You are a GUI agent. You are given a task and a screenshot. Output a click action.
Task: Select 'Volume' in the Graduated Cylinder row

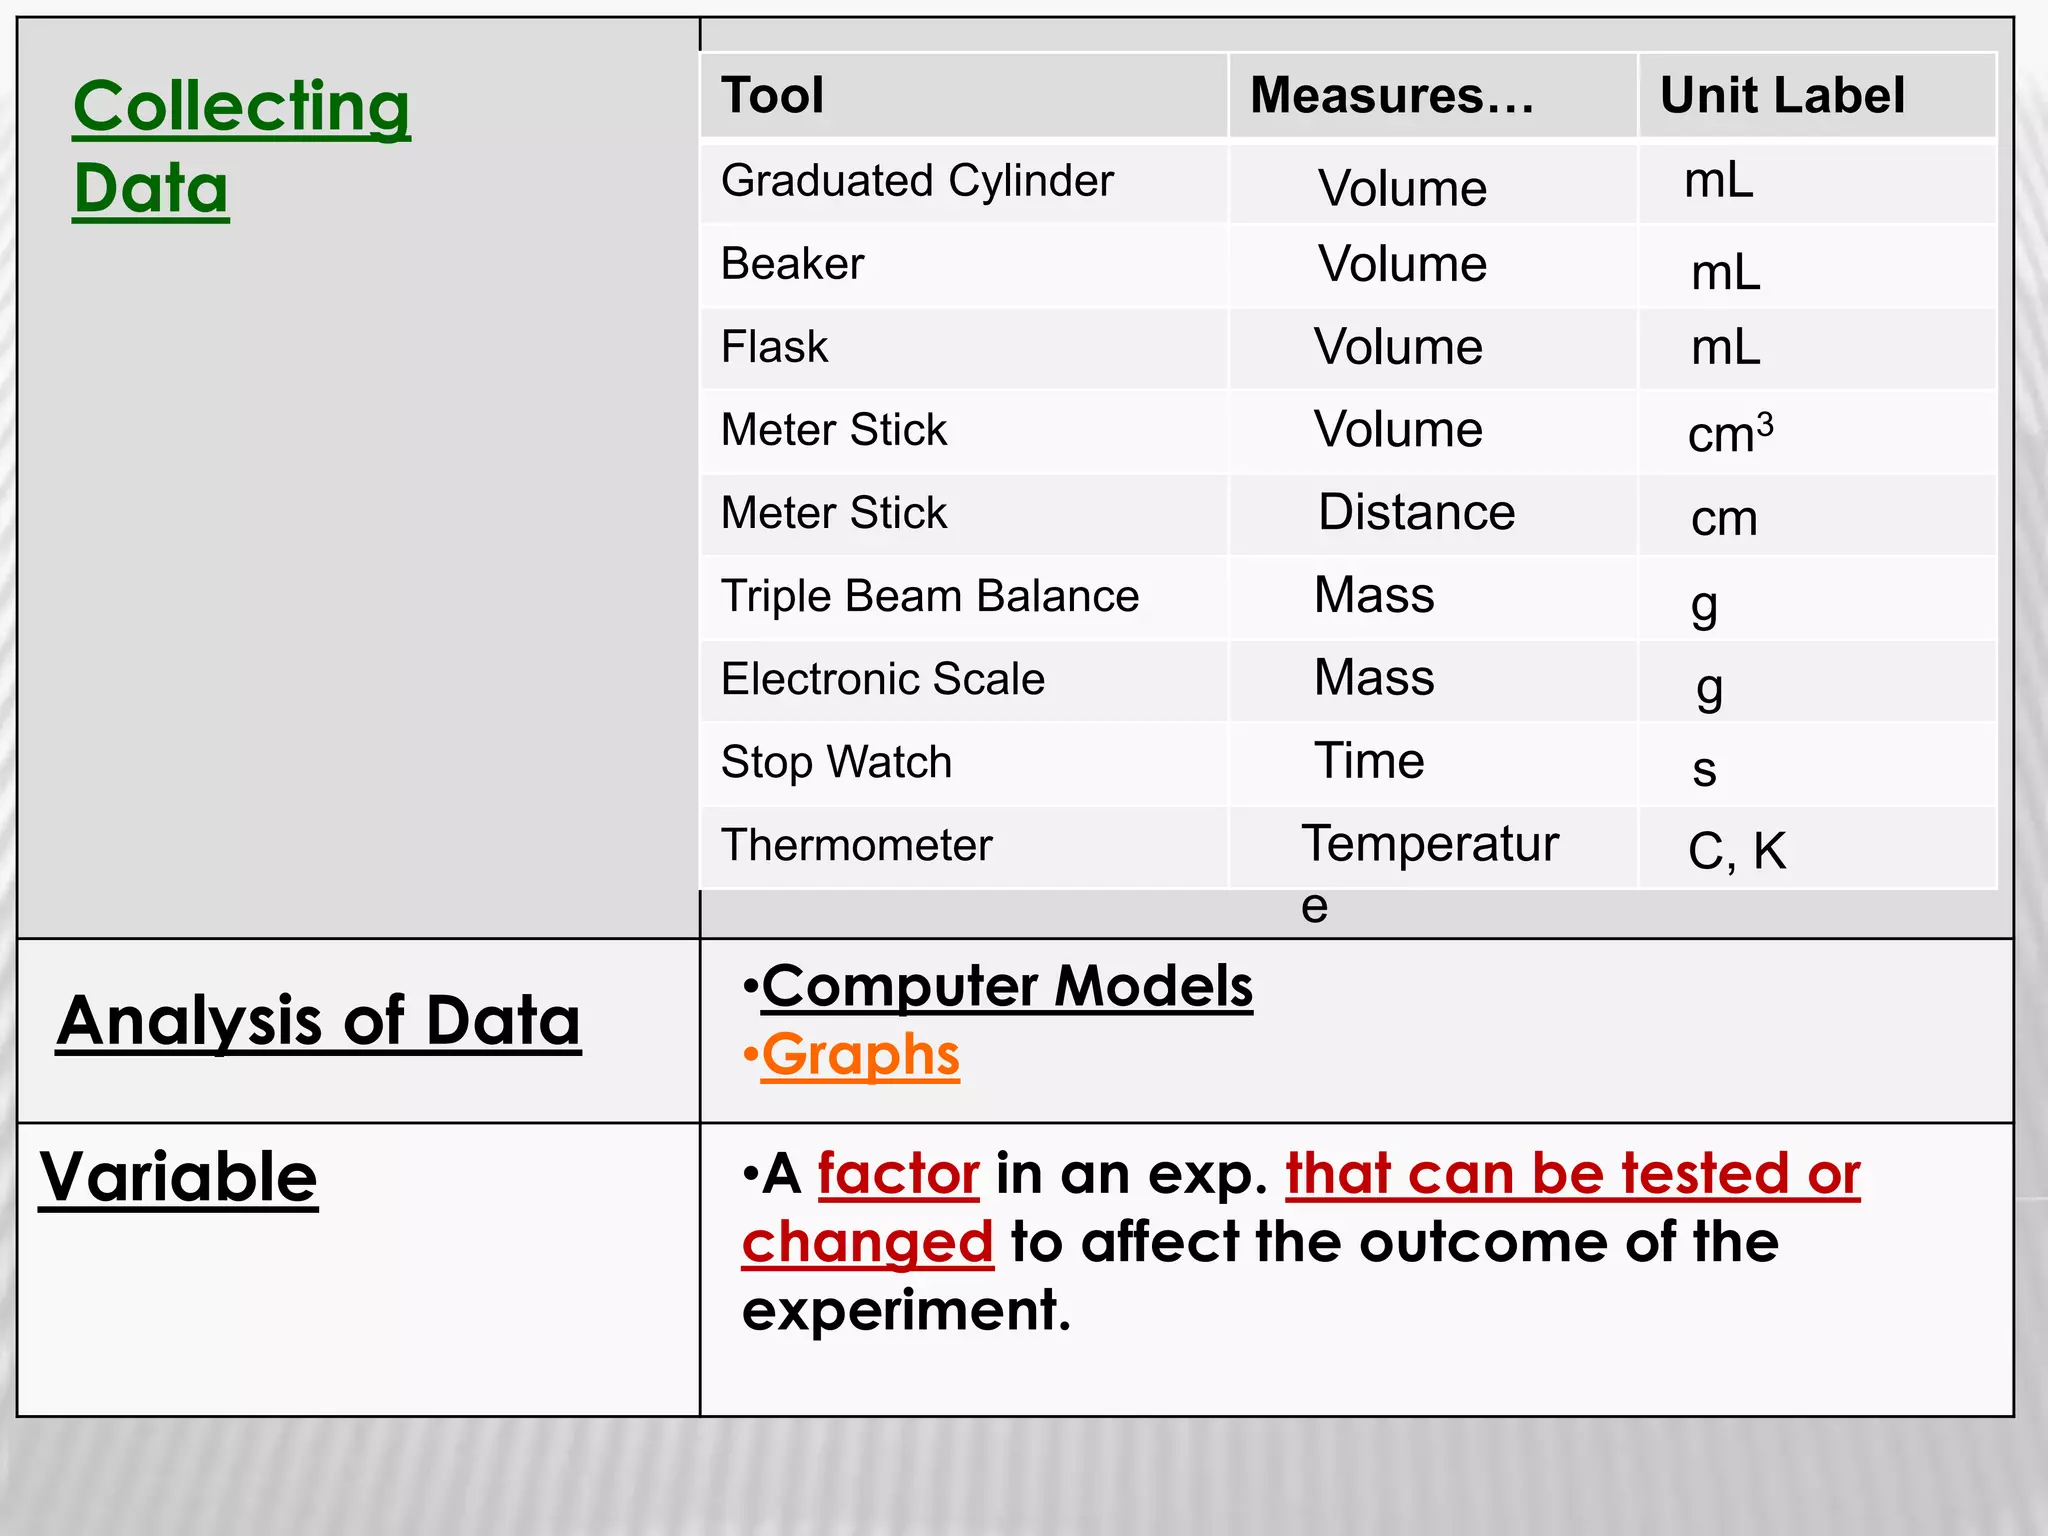[1402, 188]
